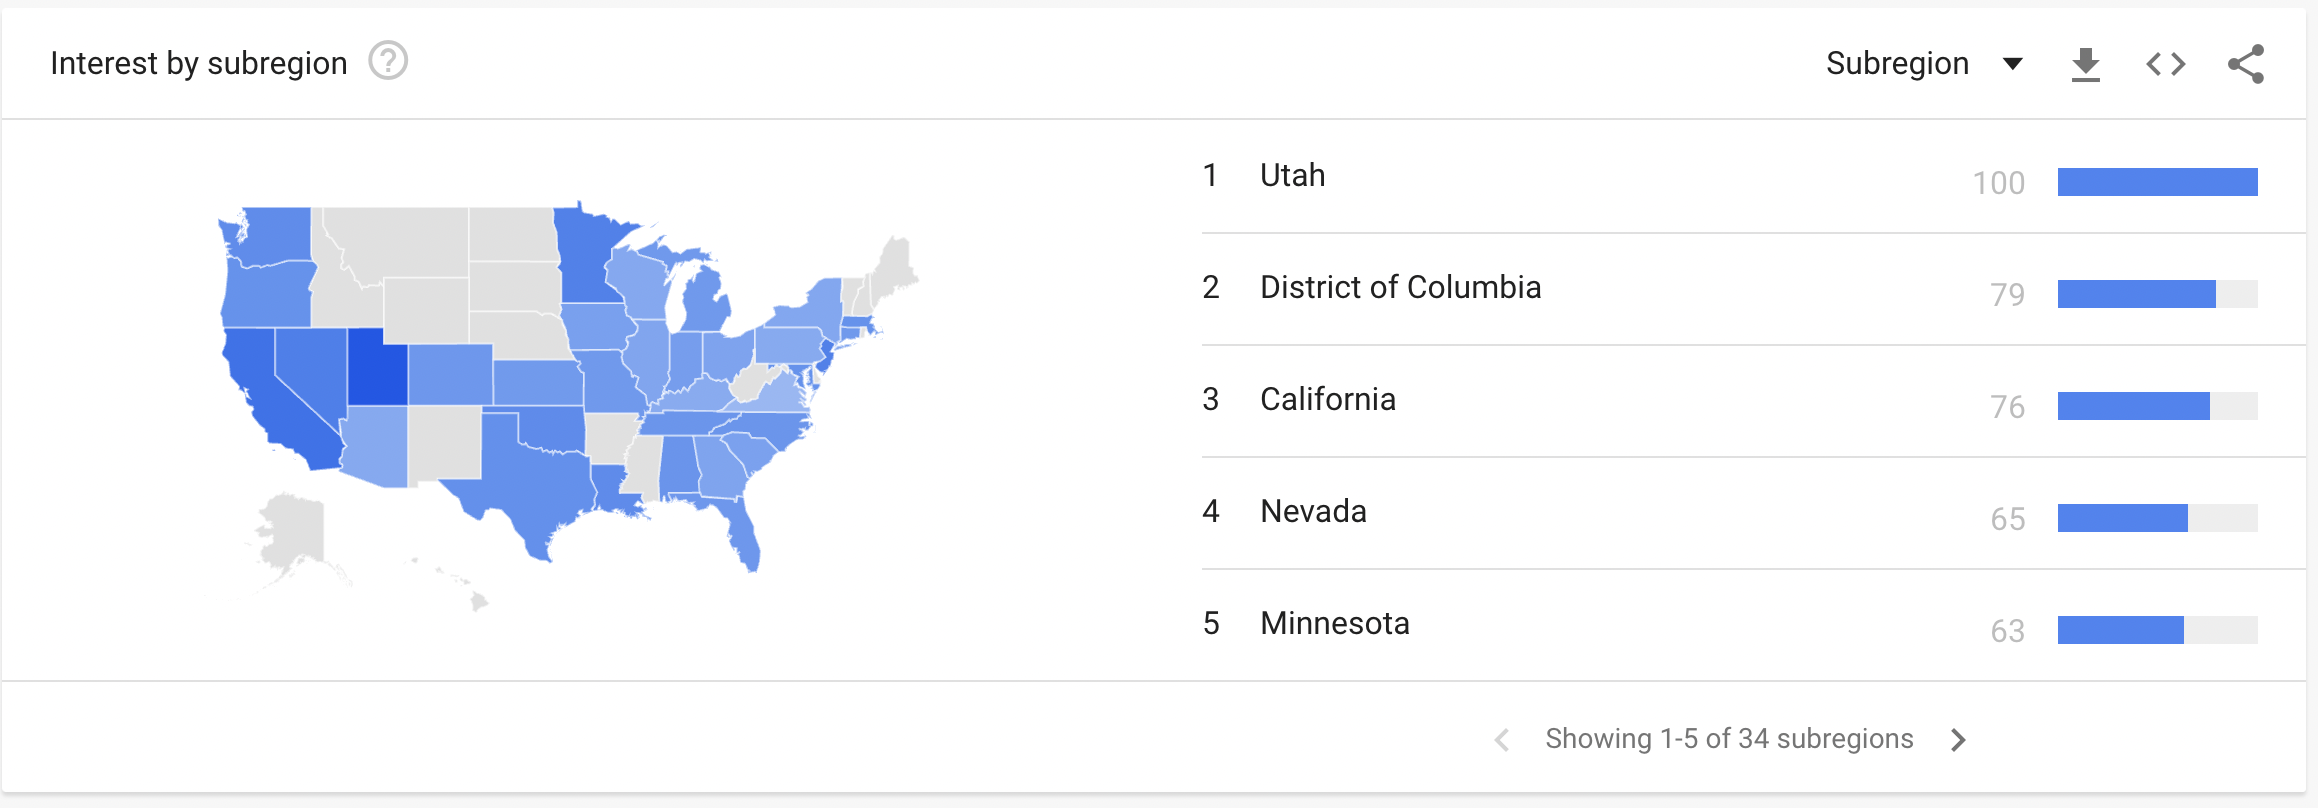Choose Nevada from ranked subregions
This screenshot has height=808, width=2318.
pyautogui.click(x=1313, y=512)
